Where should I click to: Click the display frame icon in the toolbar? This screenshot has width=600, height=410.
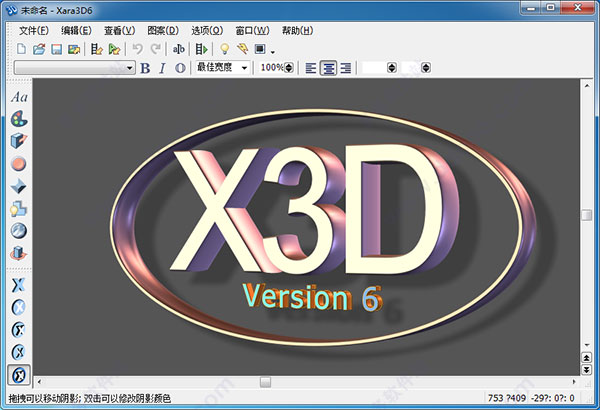point(260,49)
